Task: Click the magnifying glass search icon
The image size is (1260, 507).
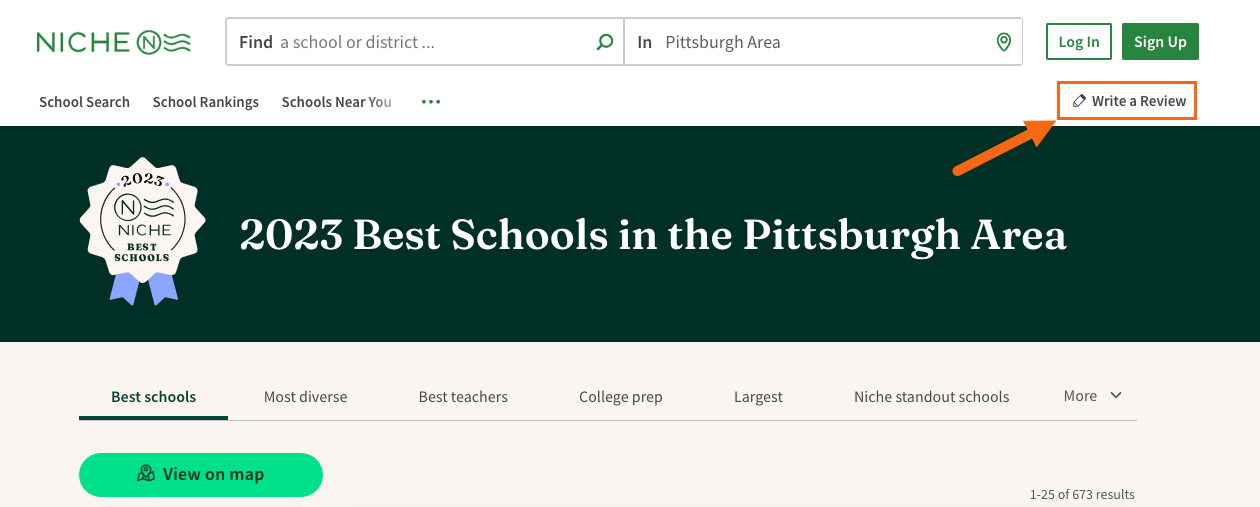Action: tap(604, 42)
